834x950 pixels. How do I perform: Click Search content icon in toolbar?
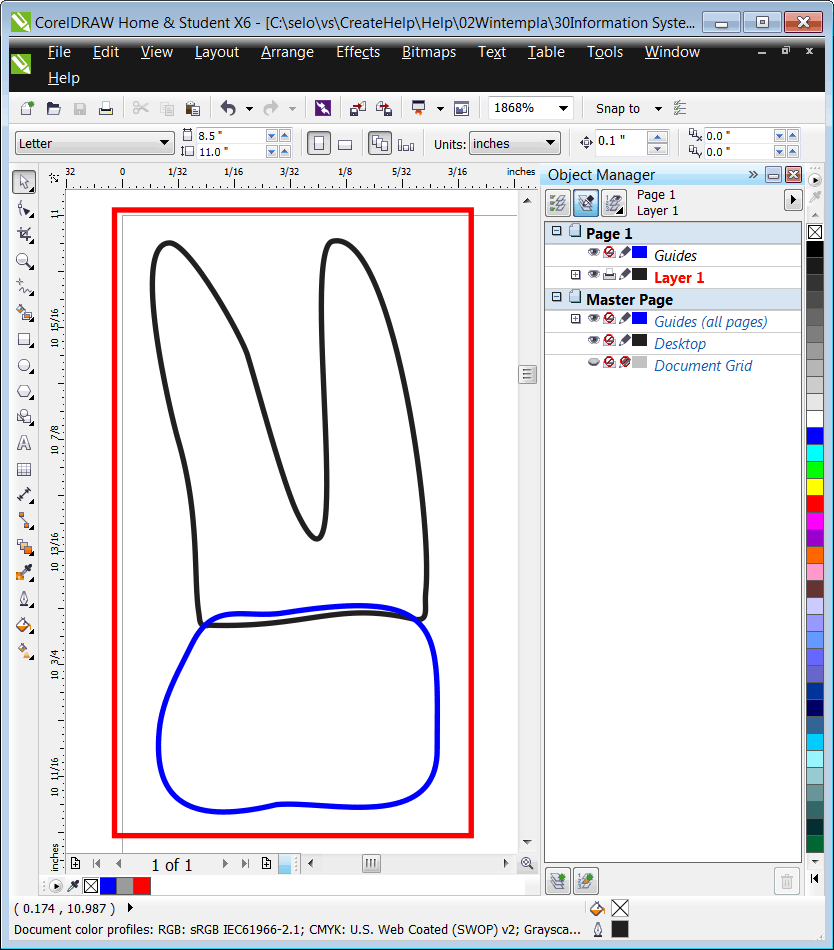[x=323, y=108]
